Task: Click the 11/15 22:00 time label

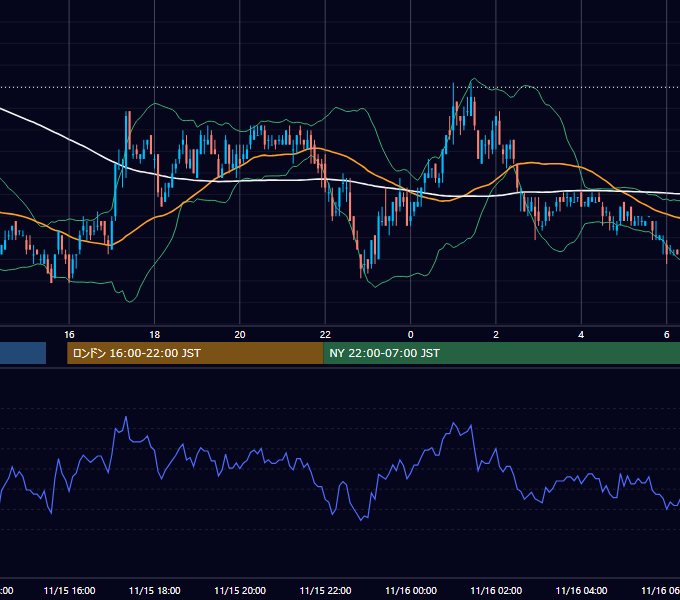Action: click(325, 590)
